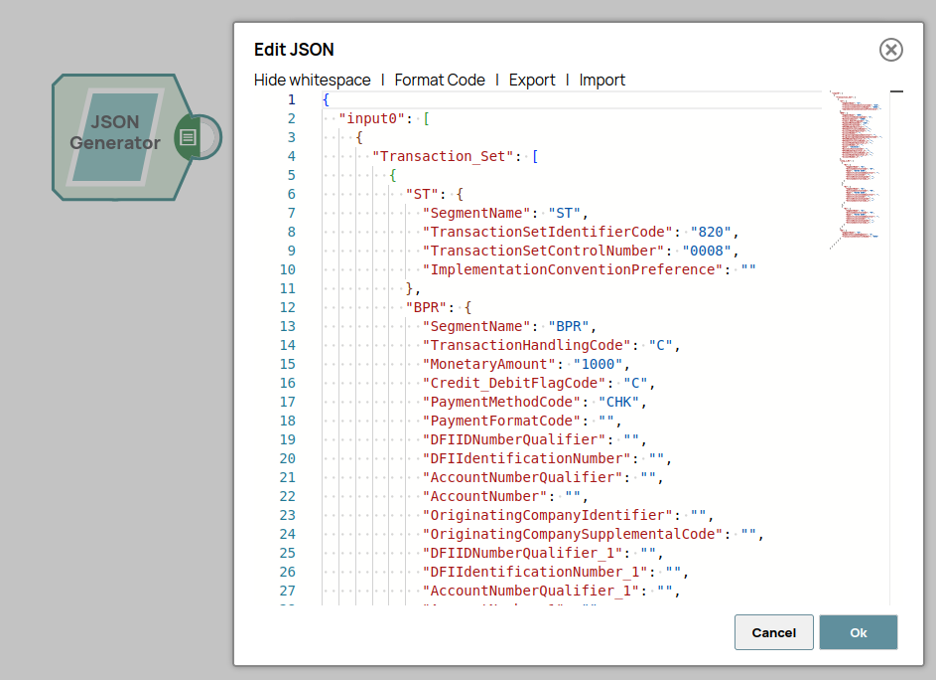936x680 pixels.
Task: Click the "input0" key on line 2
Action: pyautogui.click(x=372, y=118)
